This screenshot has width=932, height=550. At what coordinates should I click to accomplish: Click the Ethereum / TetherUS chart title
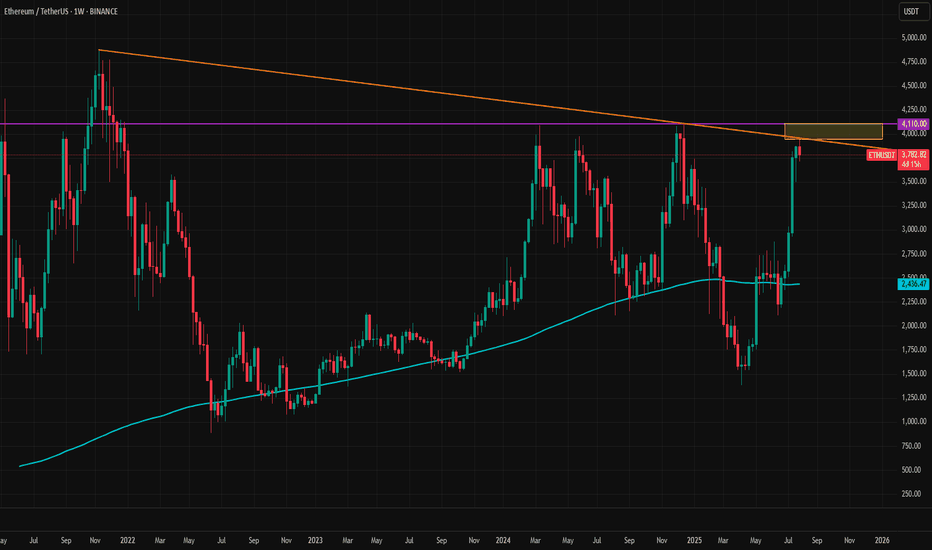click(x=61, y=11)
